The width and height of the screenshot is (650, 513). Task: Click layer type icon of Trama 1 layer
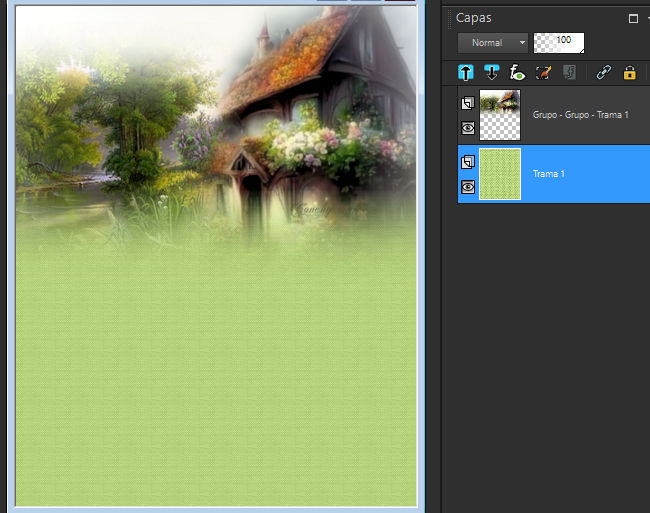[x=468, y=162]
